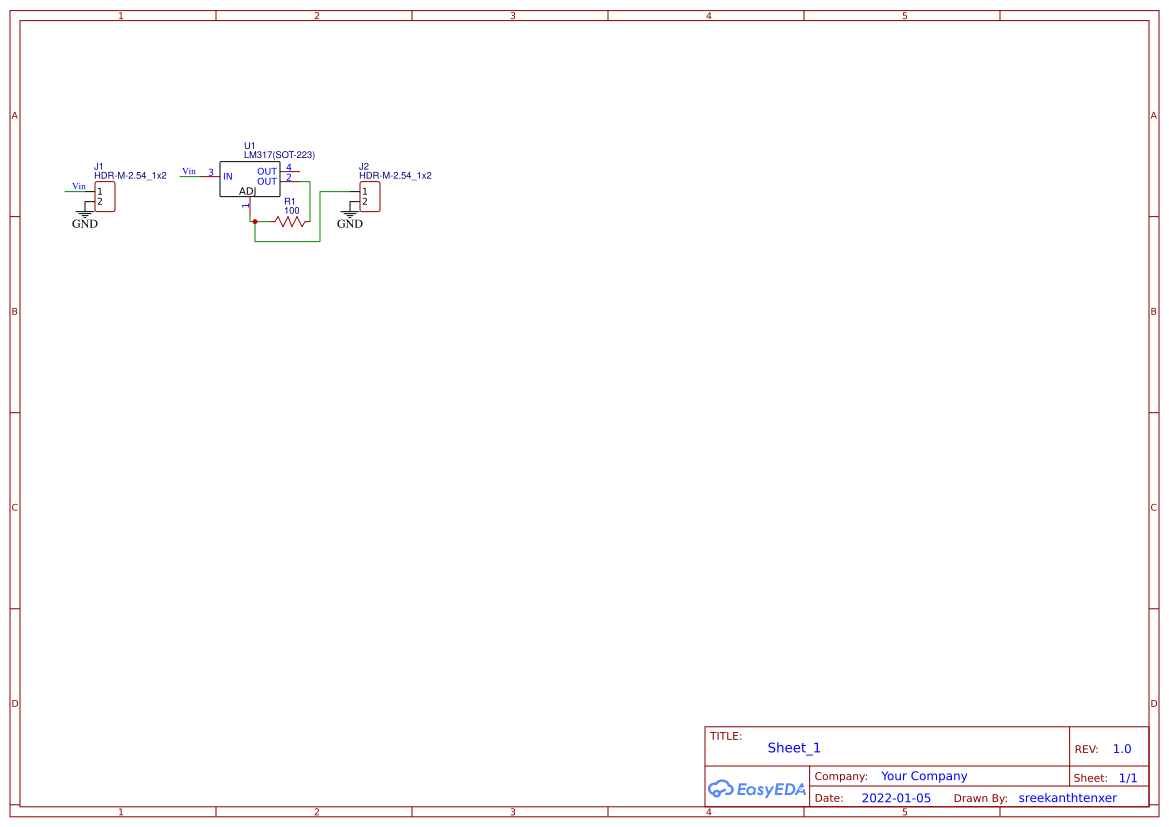The height and width of the screenshot is (827, 1169).
Task: Click the header connector symbol J2
Action: [368, 198]
